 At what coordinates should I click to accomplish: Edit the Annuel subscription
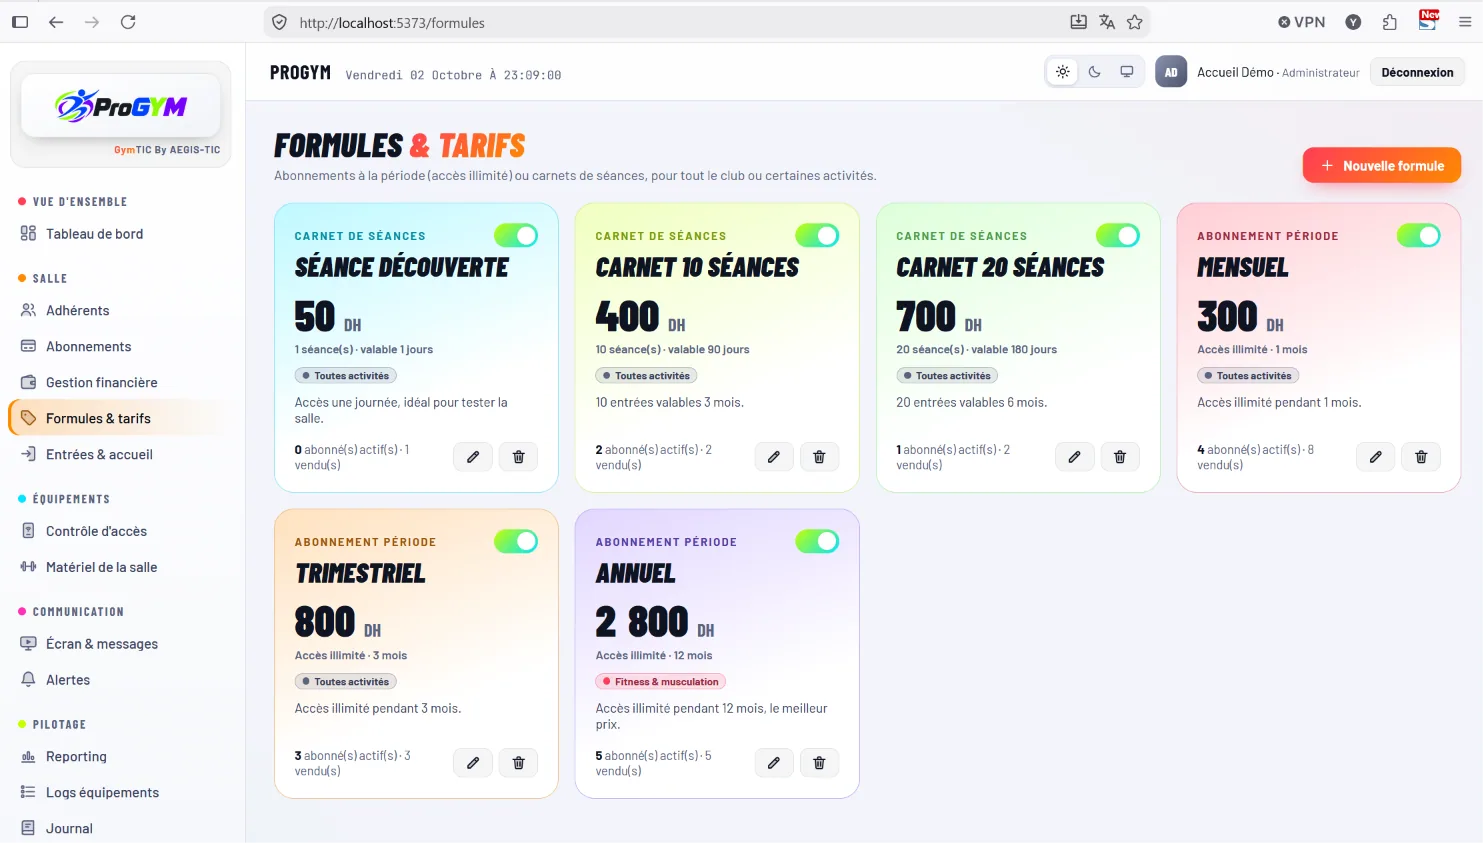[774, 763]
